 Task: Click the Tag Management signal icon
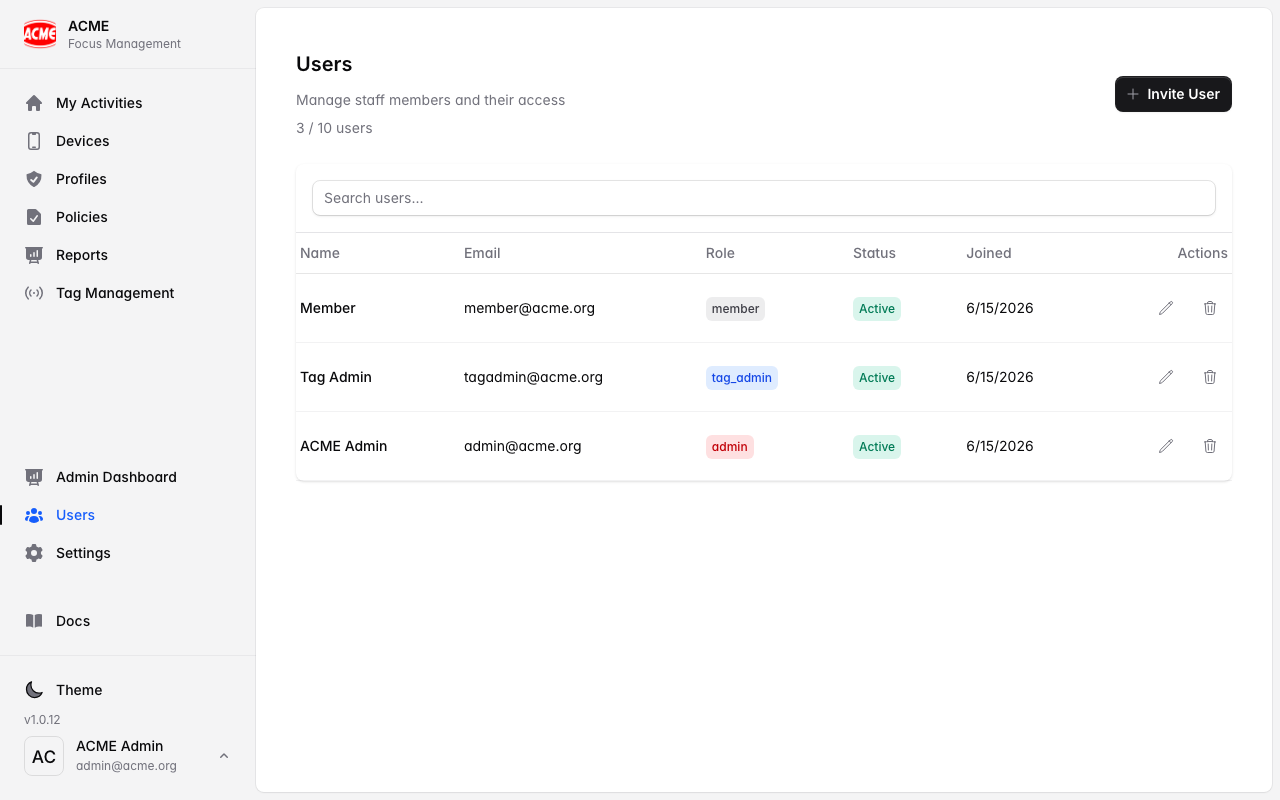[34, 293]
